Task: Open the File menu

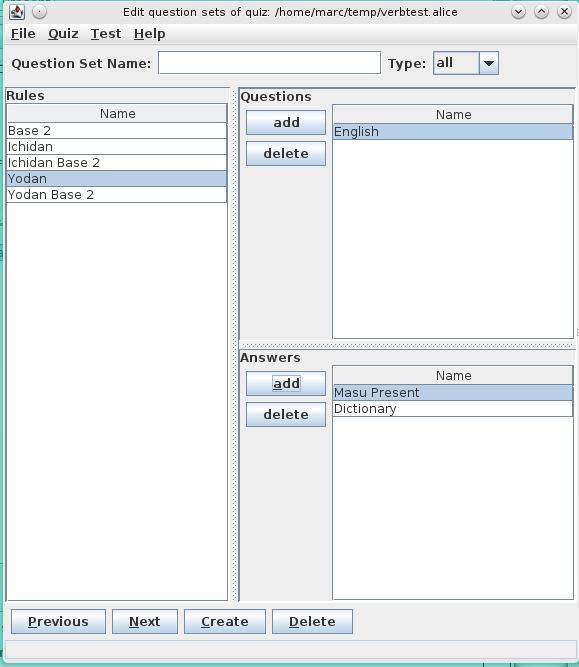Action: (x=23, y=34)
